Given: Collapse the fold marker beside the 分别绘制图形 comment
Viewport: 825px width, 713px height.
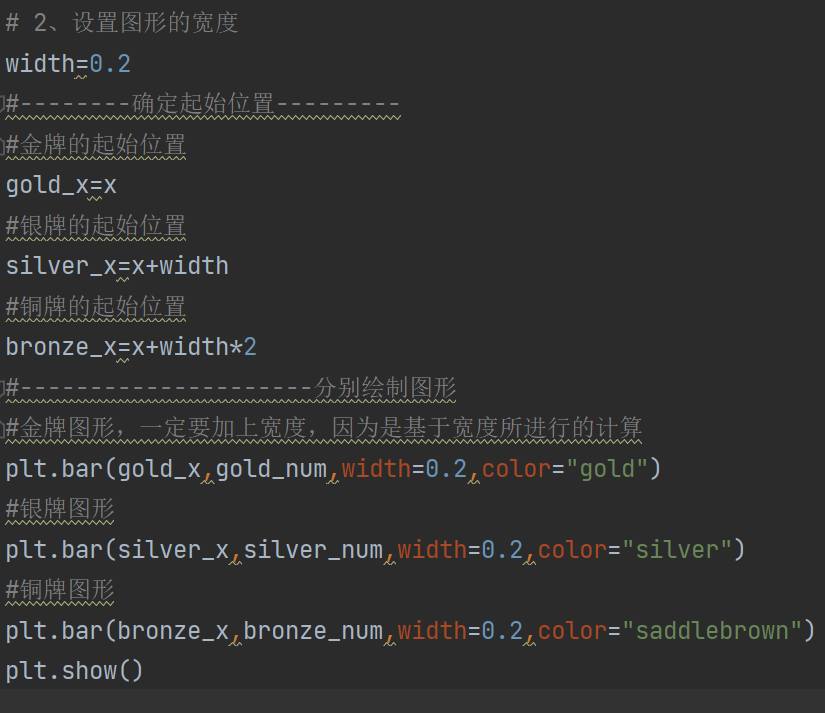Looking at the screenshot, I should pos(3,387).
